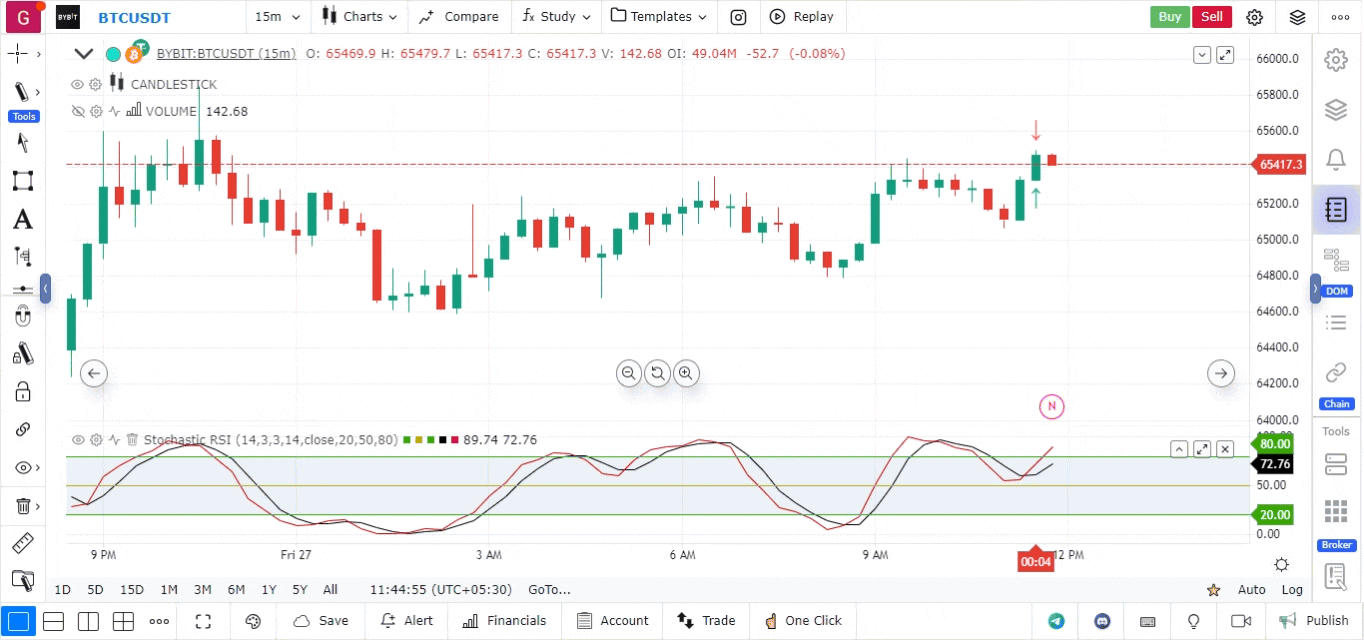Screen dimensions: 1364x640
Task: Reset chart zoom with the refresh magnifier
Action: pyautogui.click(x=657, y=374)
